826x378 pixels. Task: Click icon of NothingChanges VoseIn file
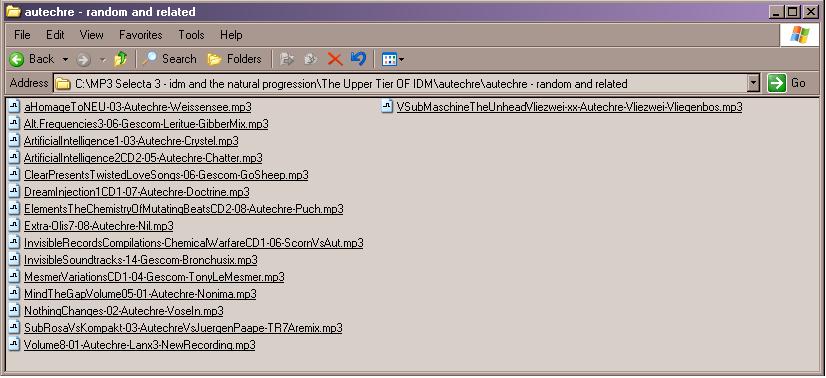(15, 311)
